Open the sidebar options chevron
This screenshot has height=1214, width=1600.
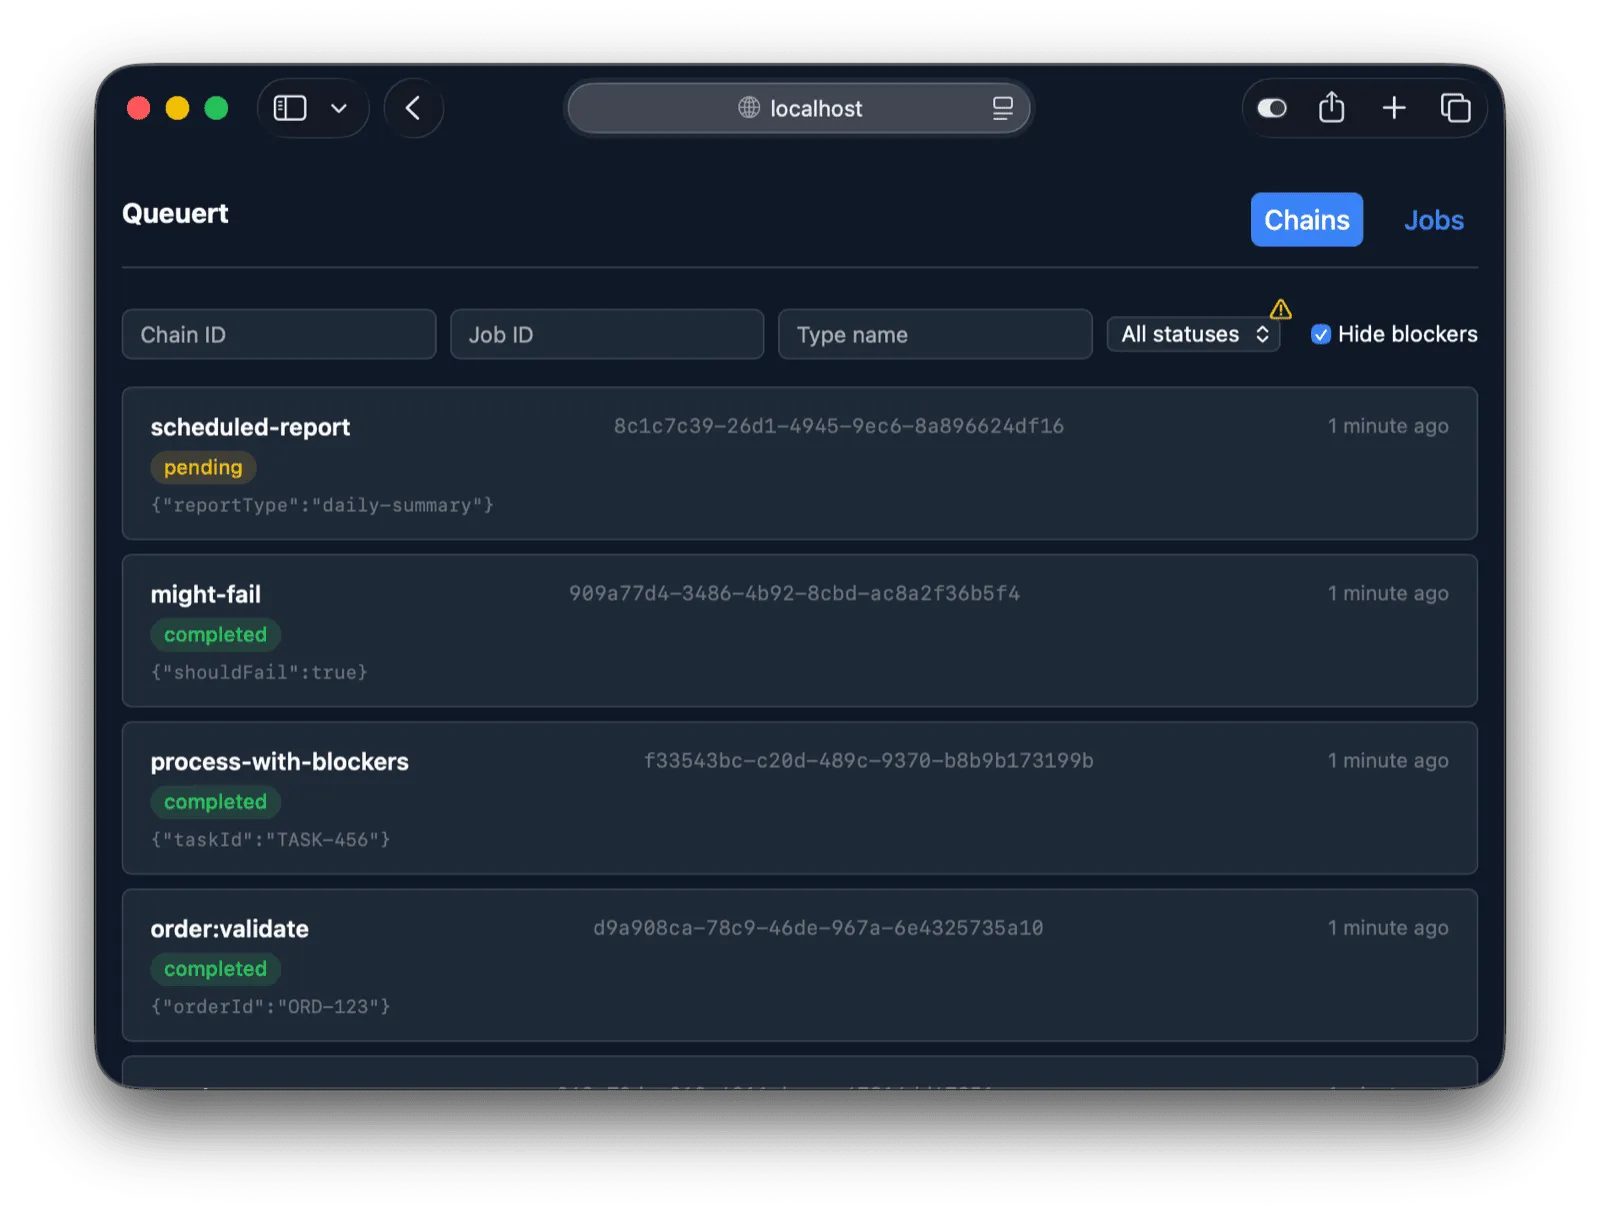pos(339,108)
